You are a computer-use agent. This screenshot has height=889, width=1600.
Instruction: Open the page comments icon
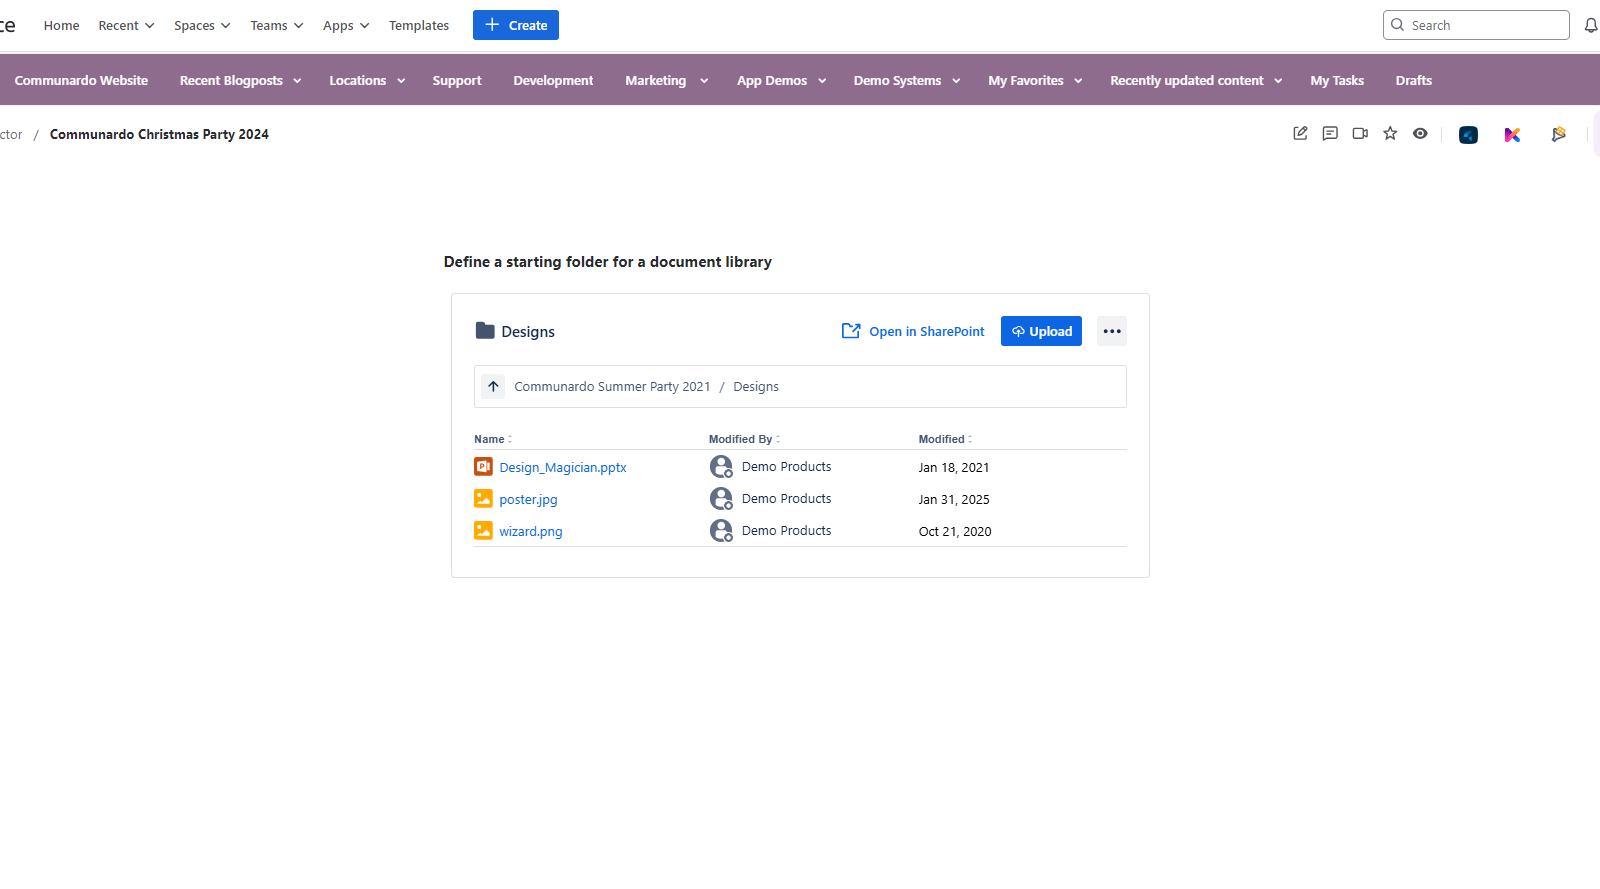click(1330, 133)
